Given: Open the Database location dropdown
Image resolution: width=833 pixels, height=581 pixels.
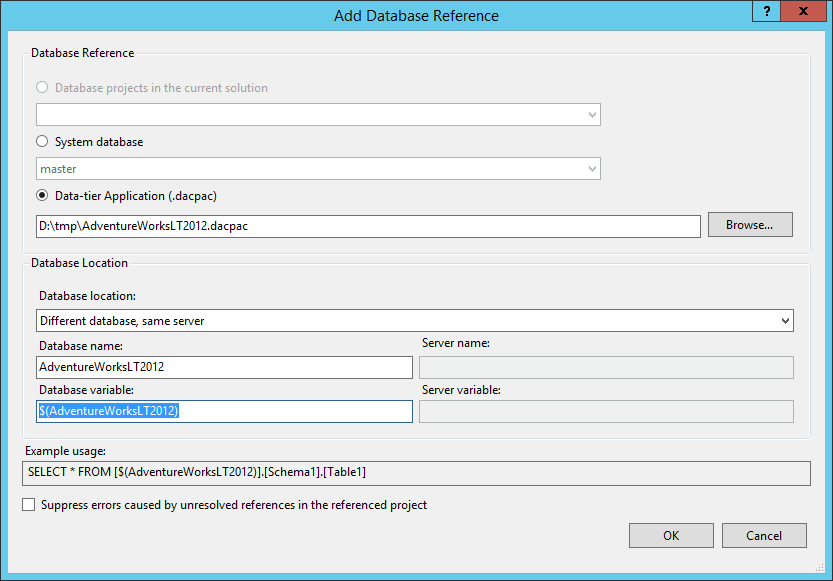Looking at the screenshot, I should pyautogui.click(x=785, y=321).
